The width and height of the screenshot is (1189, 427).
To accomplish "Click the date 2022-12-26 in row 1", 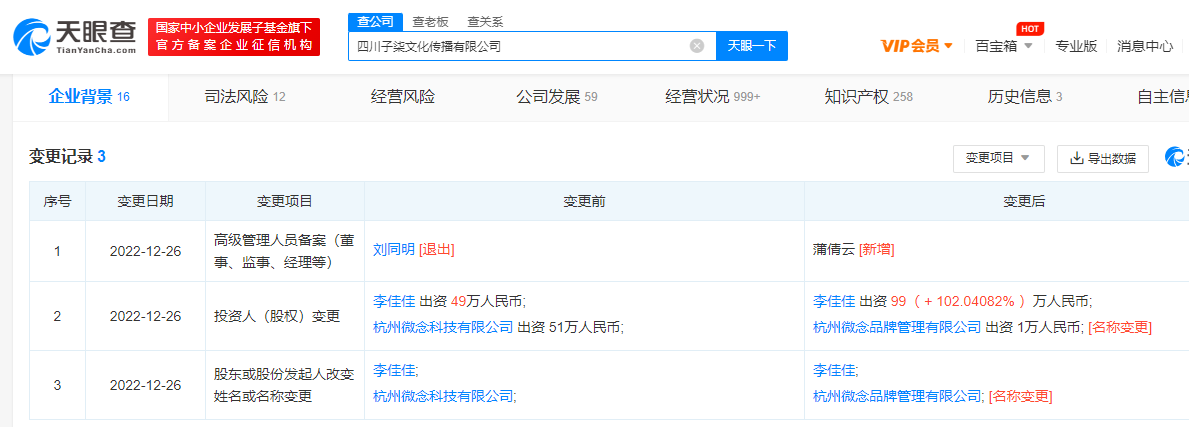I will click(x=146, y=250).
